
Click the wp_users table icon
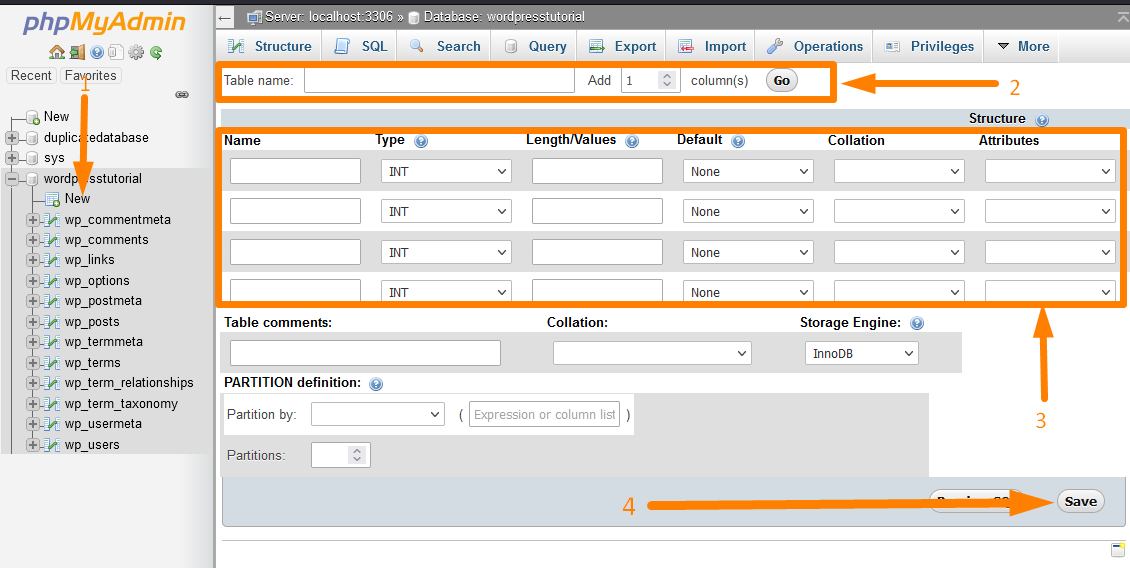coord(51,445)
